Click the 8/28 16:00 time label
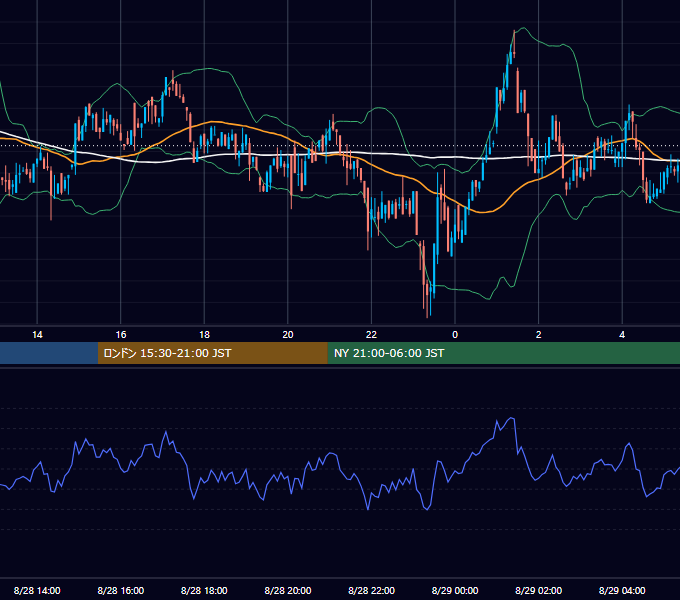Screen dimensions: 680x600 tap(121, 590)
